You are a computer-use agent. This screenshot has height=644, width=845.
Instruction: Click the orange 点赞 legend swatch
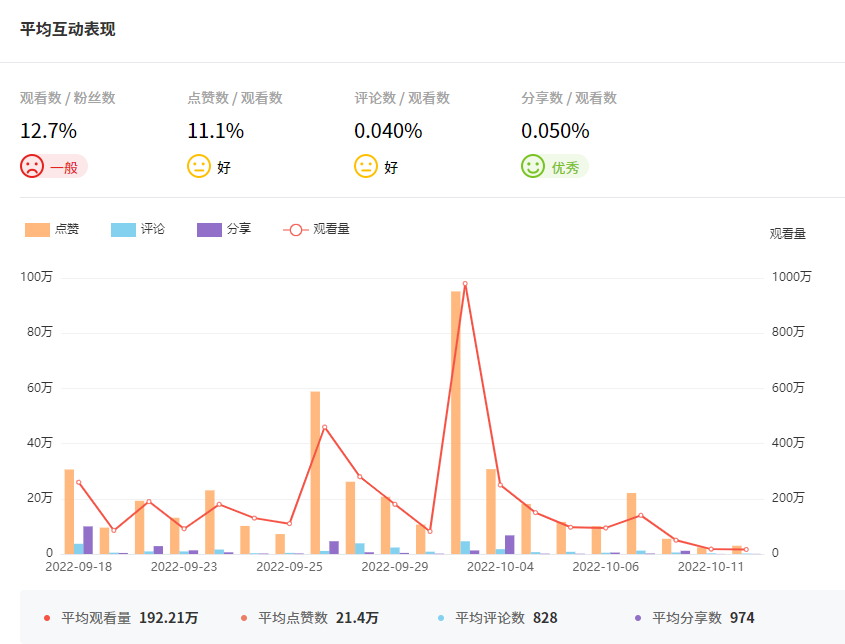tap(38, 229)
